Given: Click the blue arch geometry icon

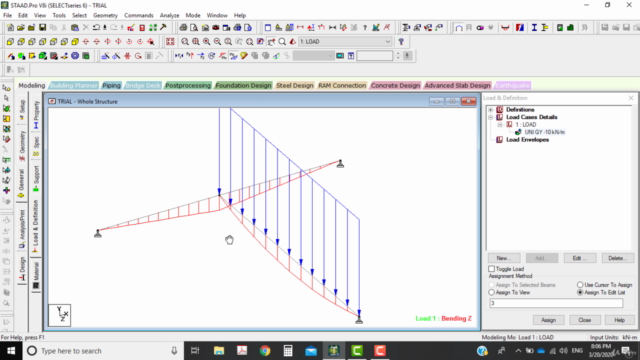Looking at the screenshot, I should (x=459, y=28).
